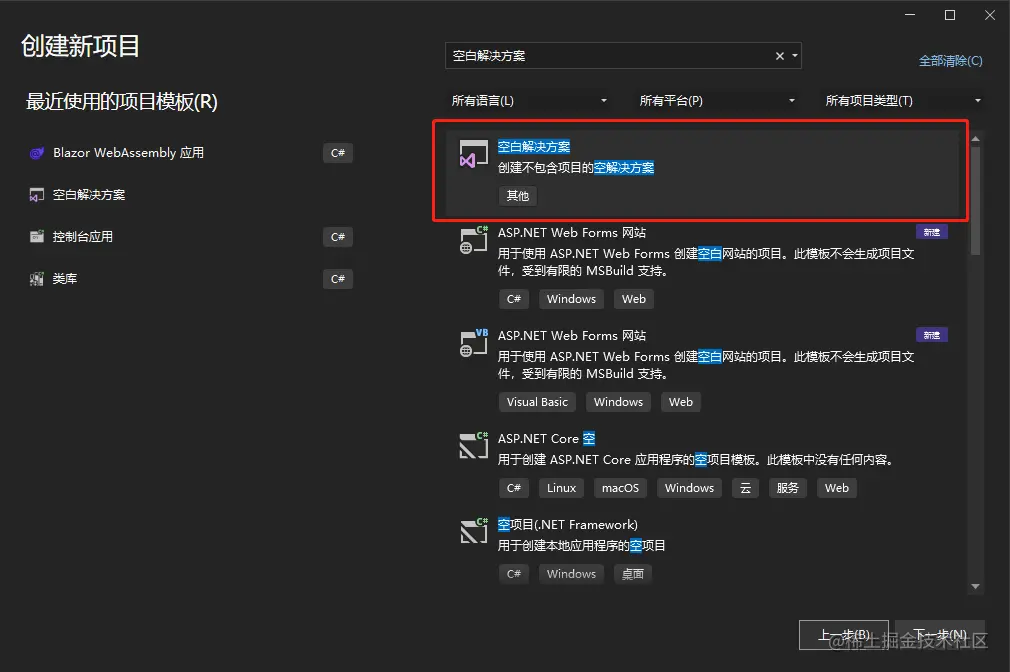Select 控制台应用 in recent templates
The height and width of the screenshot is (672, 1010).
82,236
